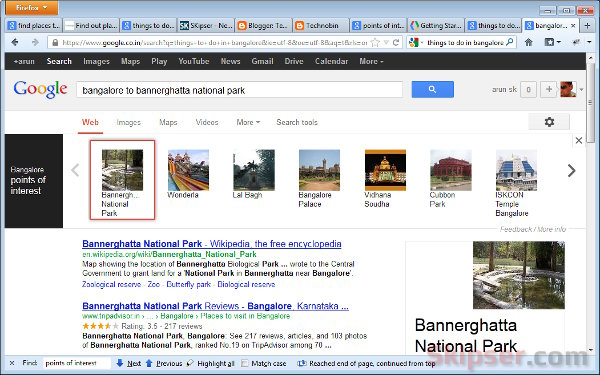
Task: Open the Zoological reserve sitelink
Action: pyautogui.click(x=111, y=284)
